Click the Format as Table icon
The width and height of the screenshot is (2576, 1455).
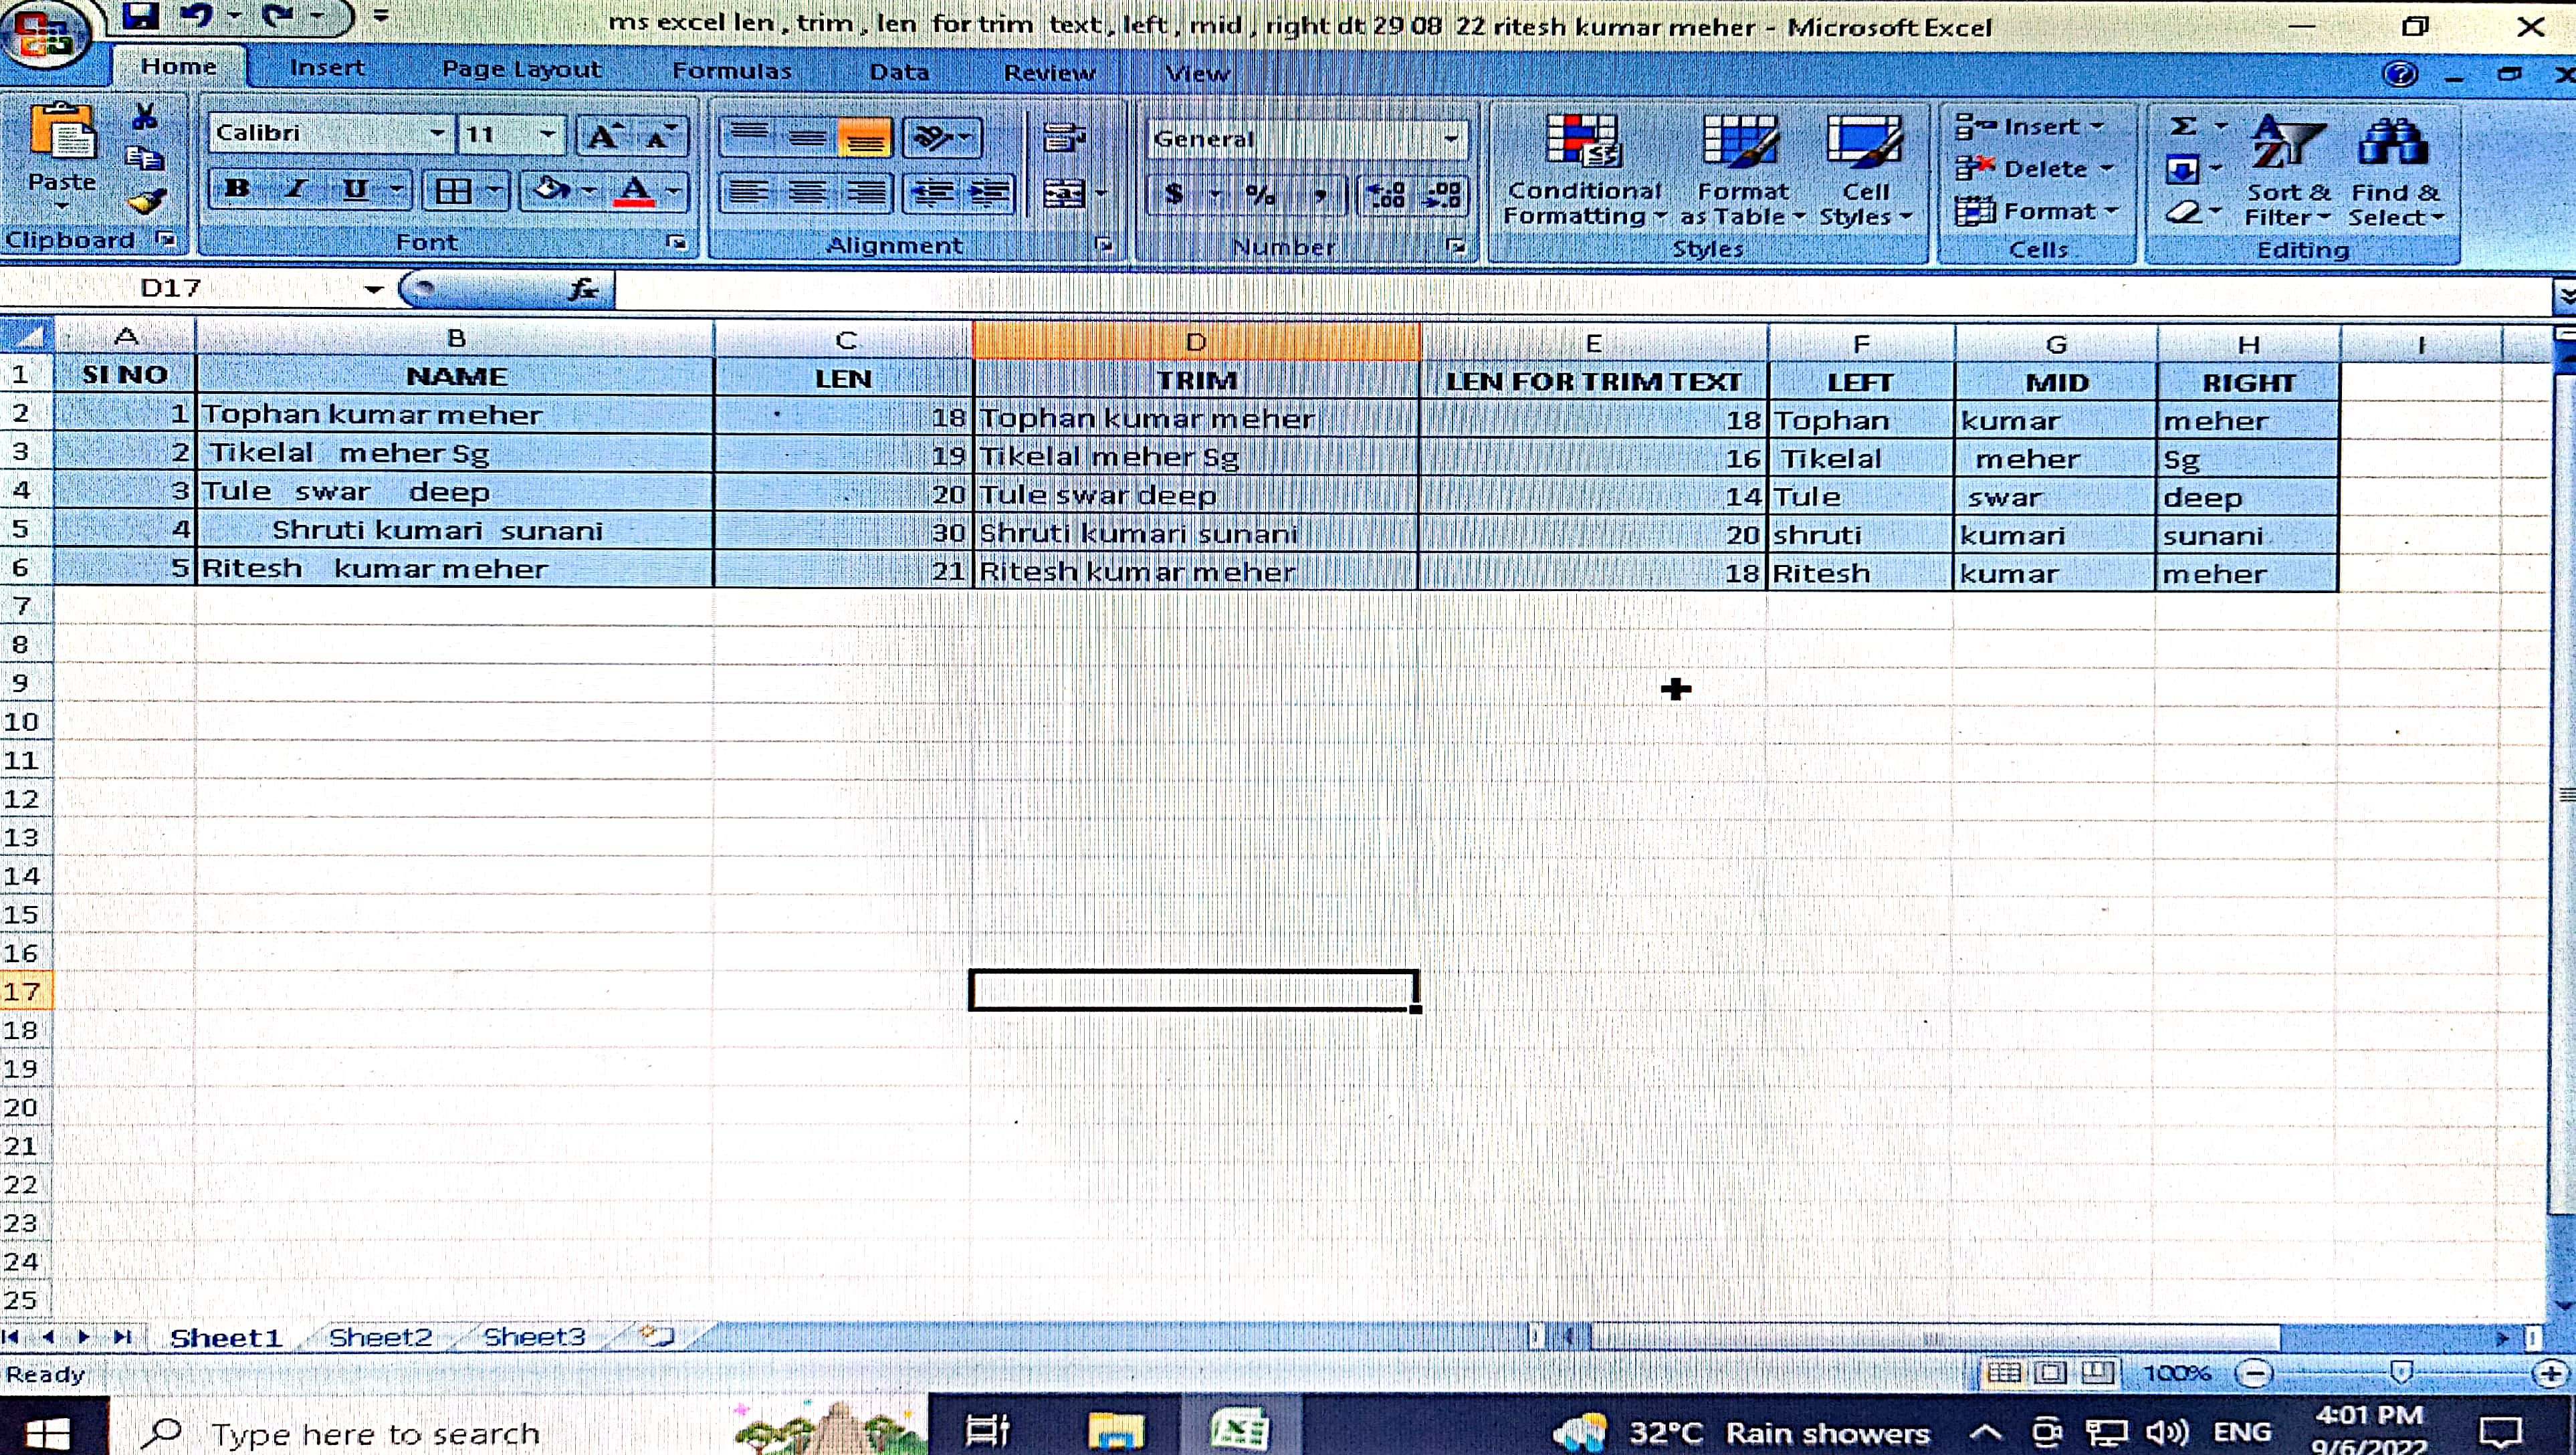click(1742, 170)
